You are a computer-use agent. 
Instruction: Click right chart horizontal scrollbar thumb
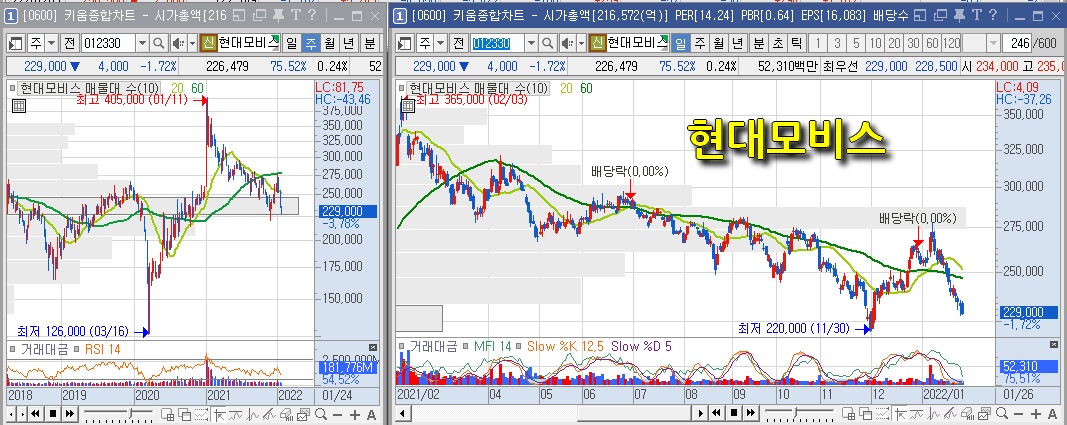pyautogui.click(x=635, y=413)
